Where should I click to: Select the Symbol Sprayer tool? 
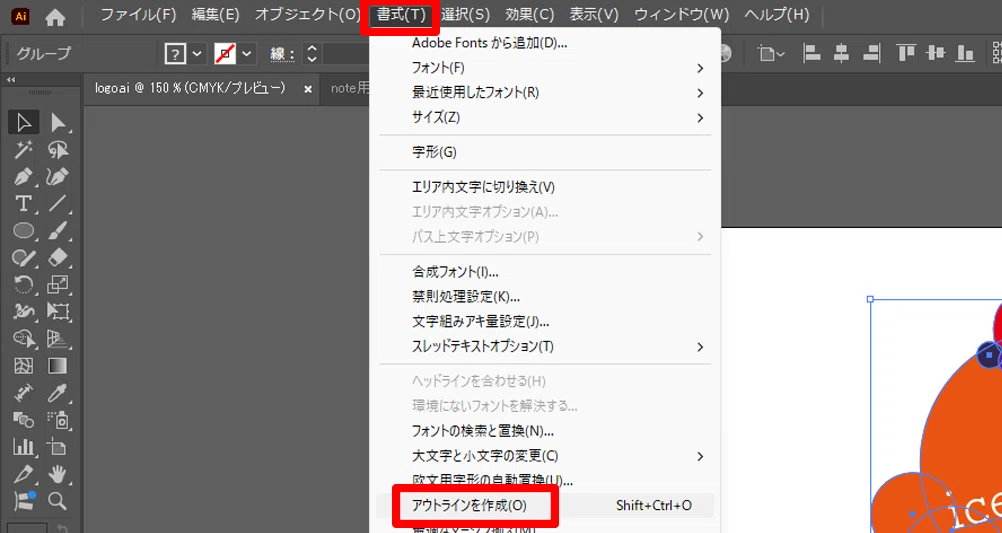point(58,419)
